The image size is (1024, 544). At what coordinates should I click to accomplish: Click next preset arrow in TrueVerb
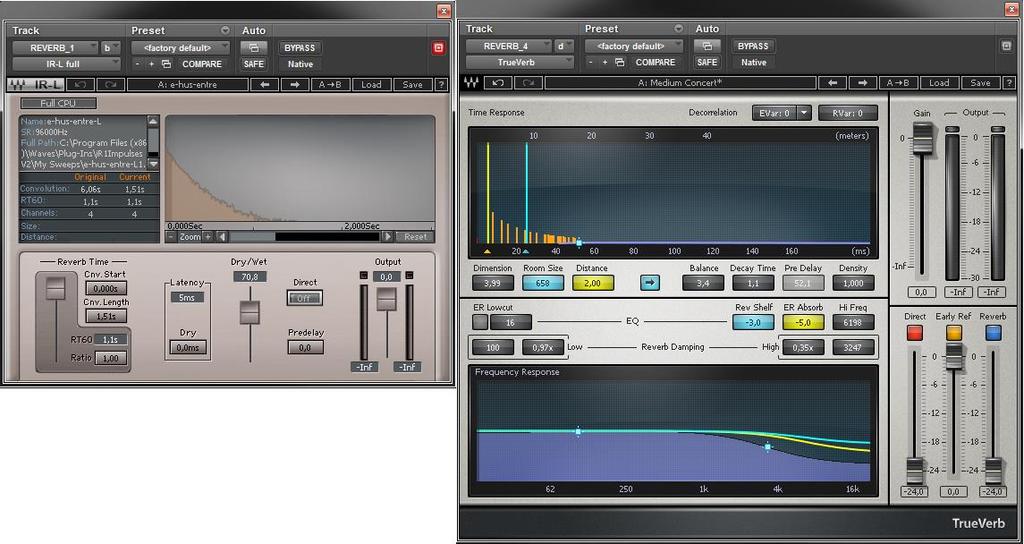(863, 83)
